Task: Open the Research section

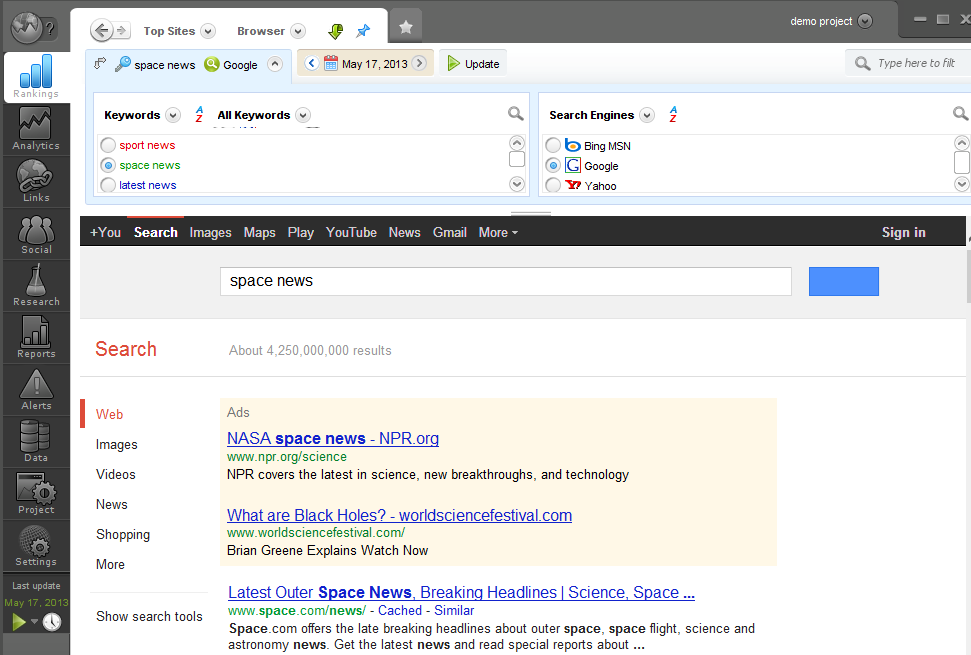Action: coord(36,285)
